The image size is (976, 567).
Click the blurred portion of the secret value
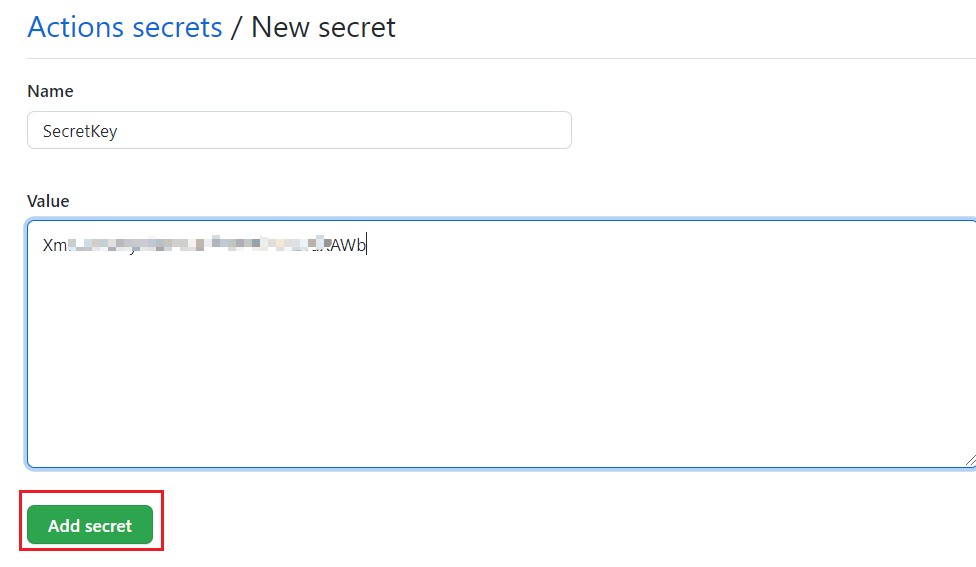click(198, 243)
